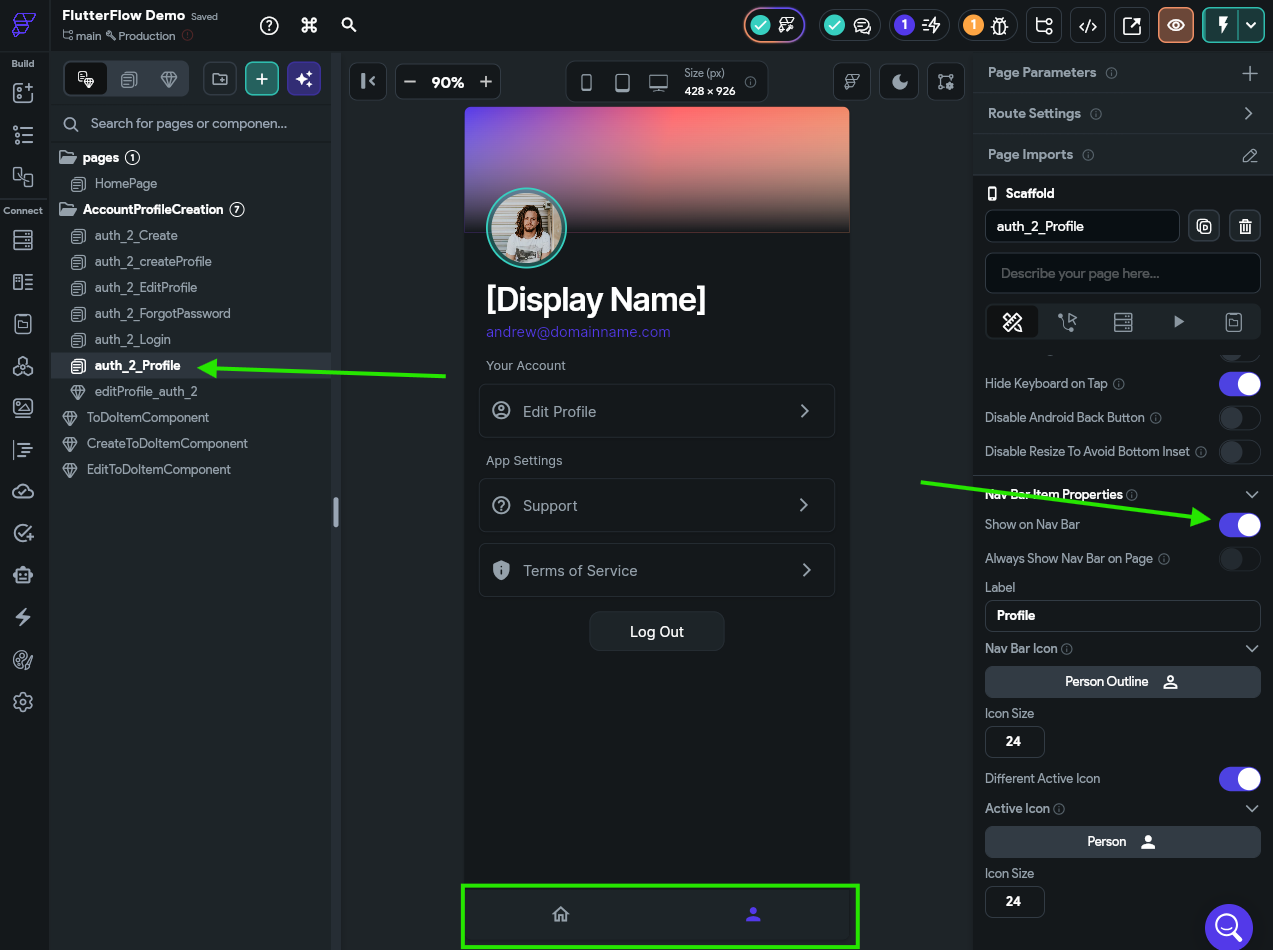Viewport: 1273px width, 950px height.
Task: Collapse Nav Bar Item Properties section
Action: tap(1251, 494)
